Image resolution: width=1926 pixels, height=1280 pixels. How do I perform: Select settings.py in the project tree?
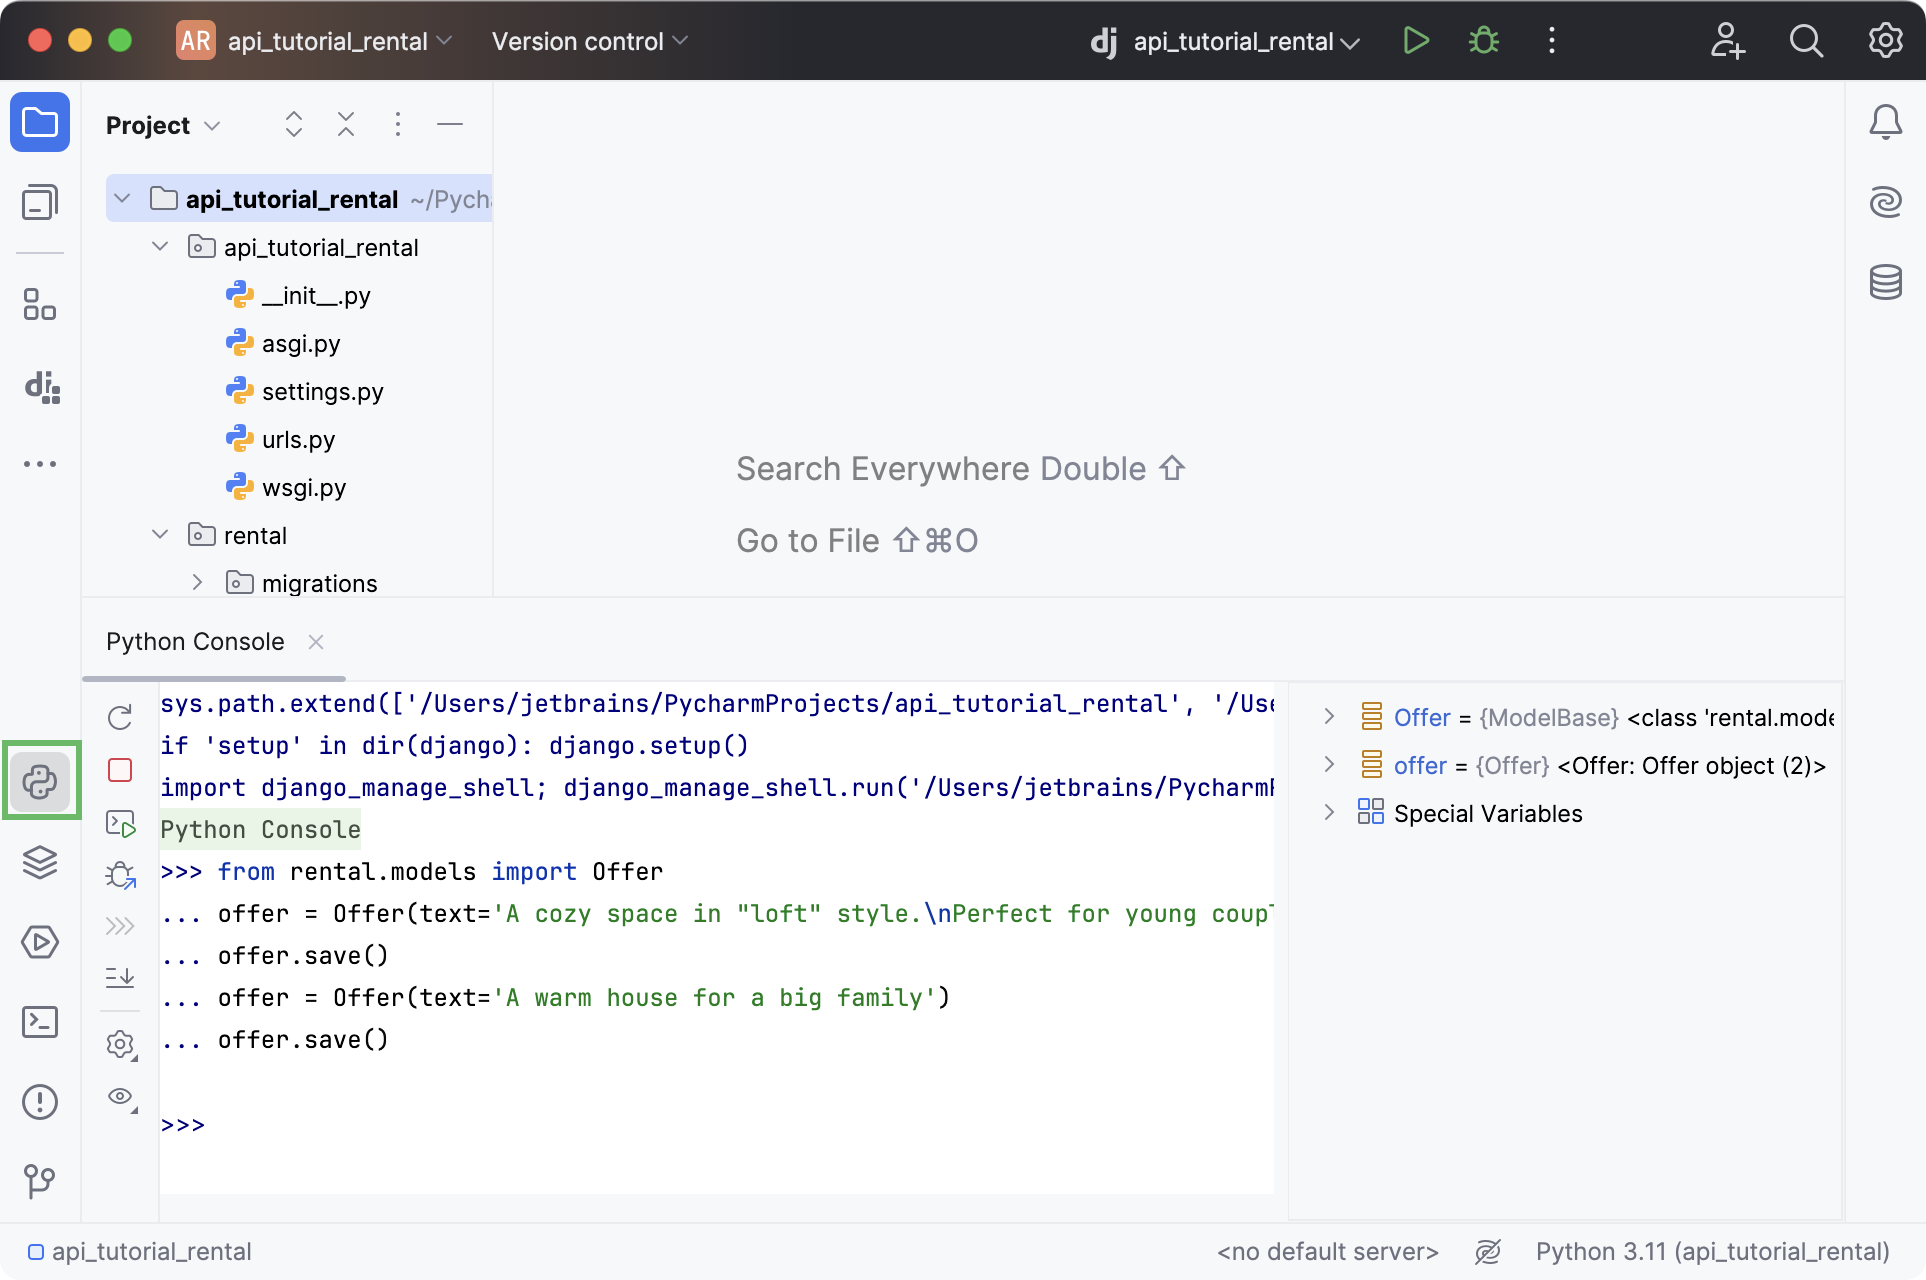coord(322,391)
